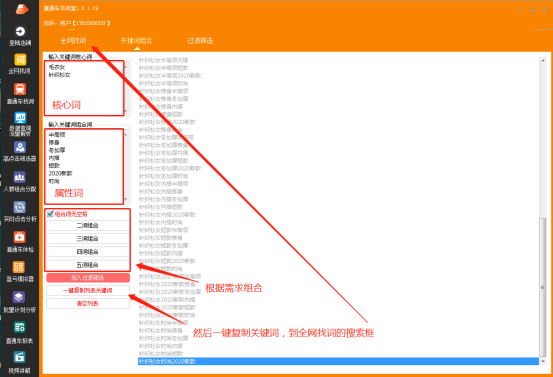Toggle the 组合词无空格 checkbox
Image resolution: width=553 pixels, height=377 pixels.
tap(50, 214)
